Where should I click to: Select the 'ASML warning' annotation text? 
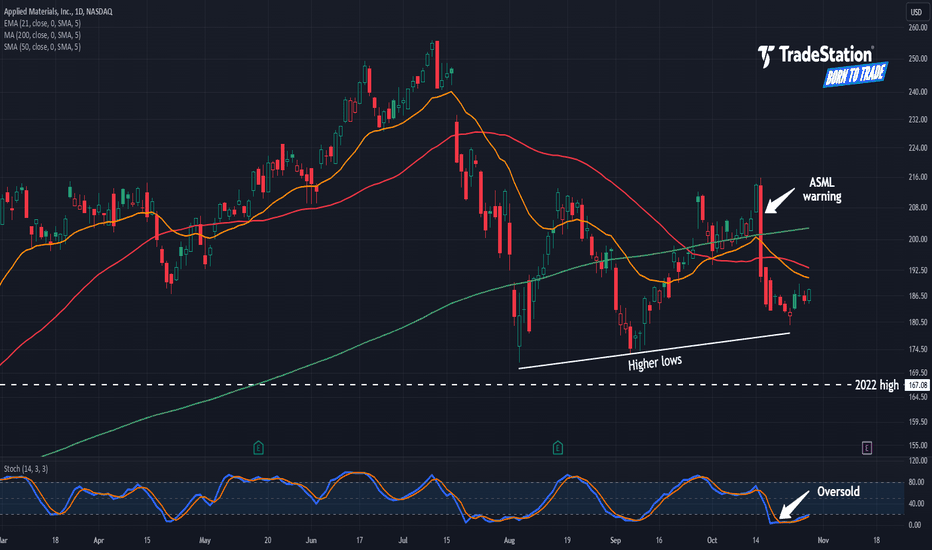tap(822, 189)
